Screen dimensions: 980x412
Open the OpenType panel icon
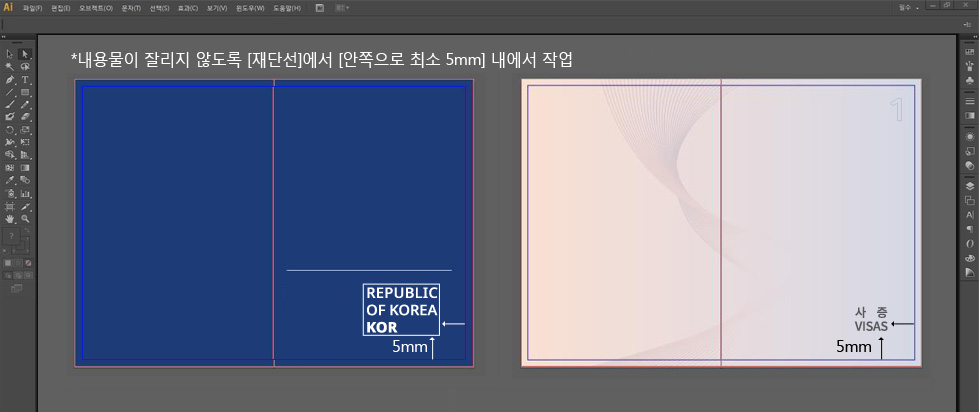tap(969, 243)
